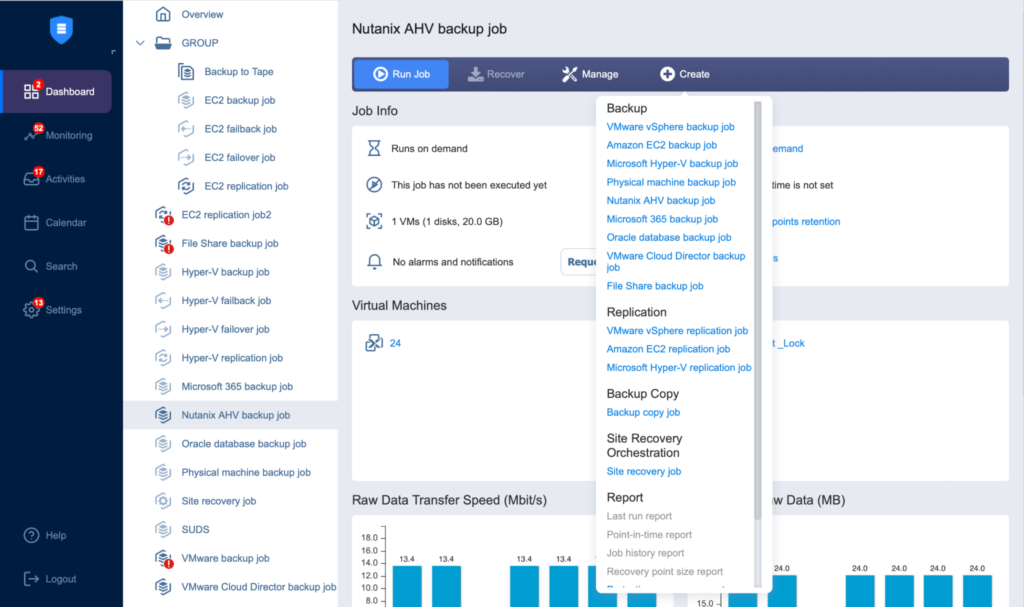The image size is (1024, 607).
Task: Click the alarms bell icon
Action: coord(374,262)
